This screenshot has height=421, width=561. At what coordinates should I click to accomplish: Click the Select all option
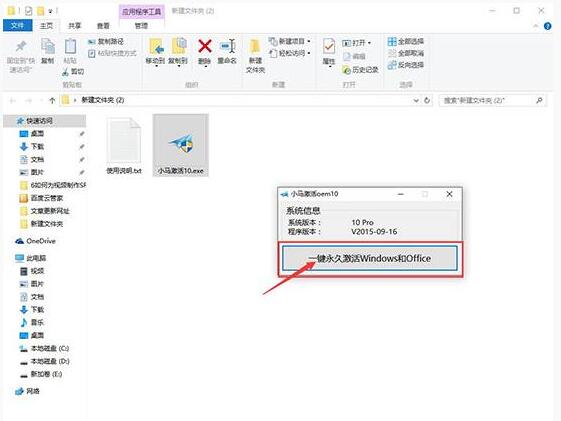[x=406, y=41]
